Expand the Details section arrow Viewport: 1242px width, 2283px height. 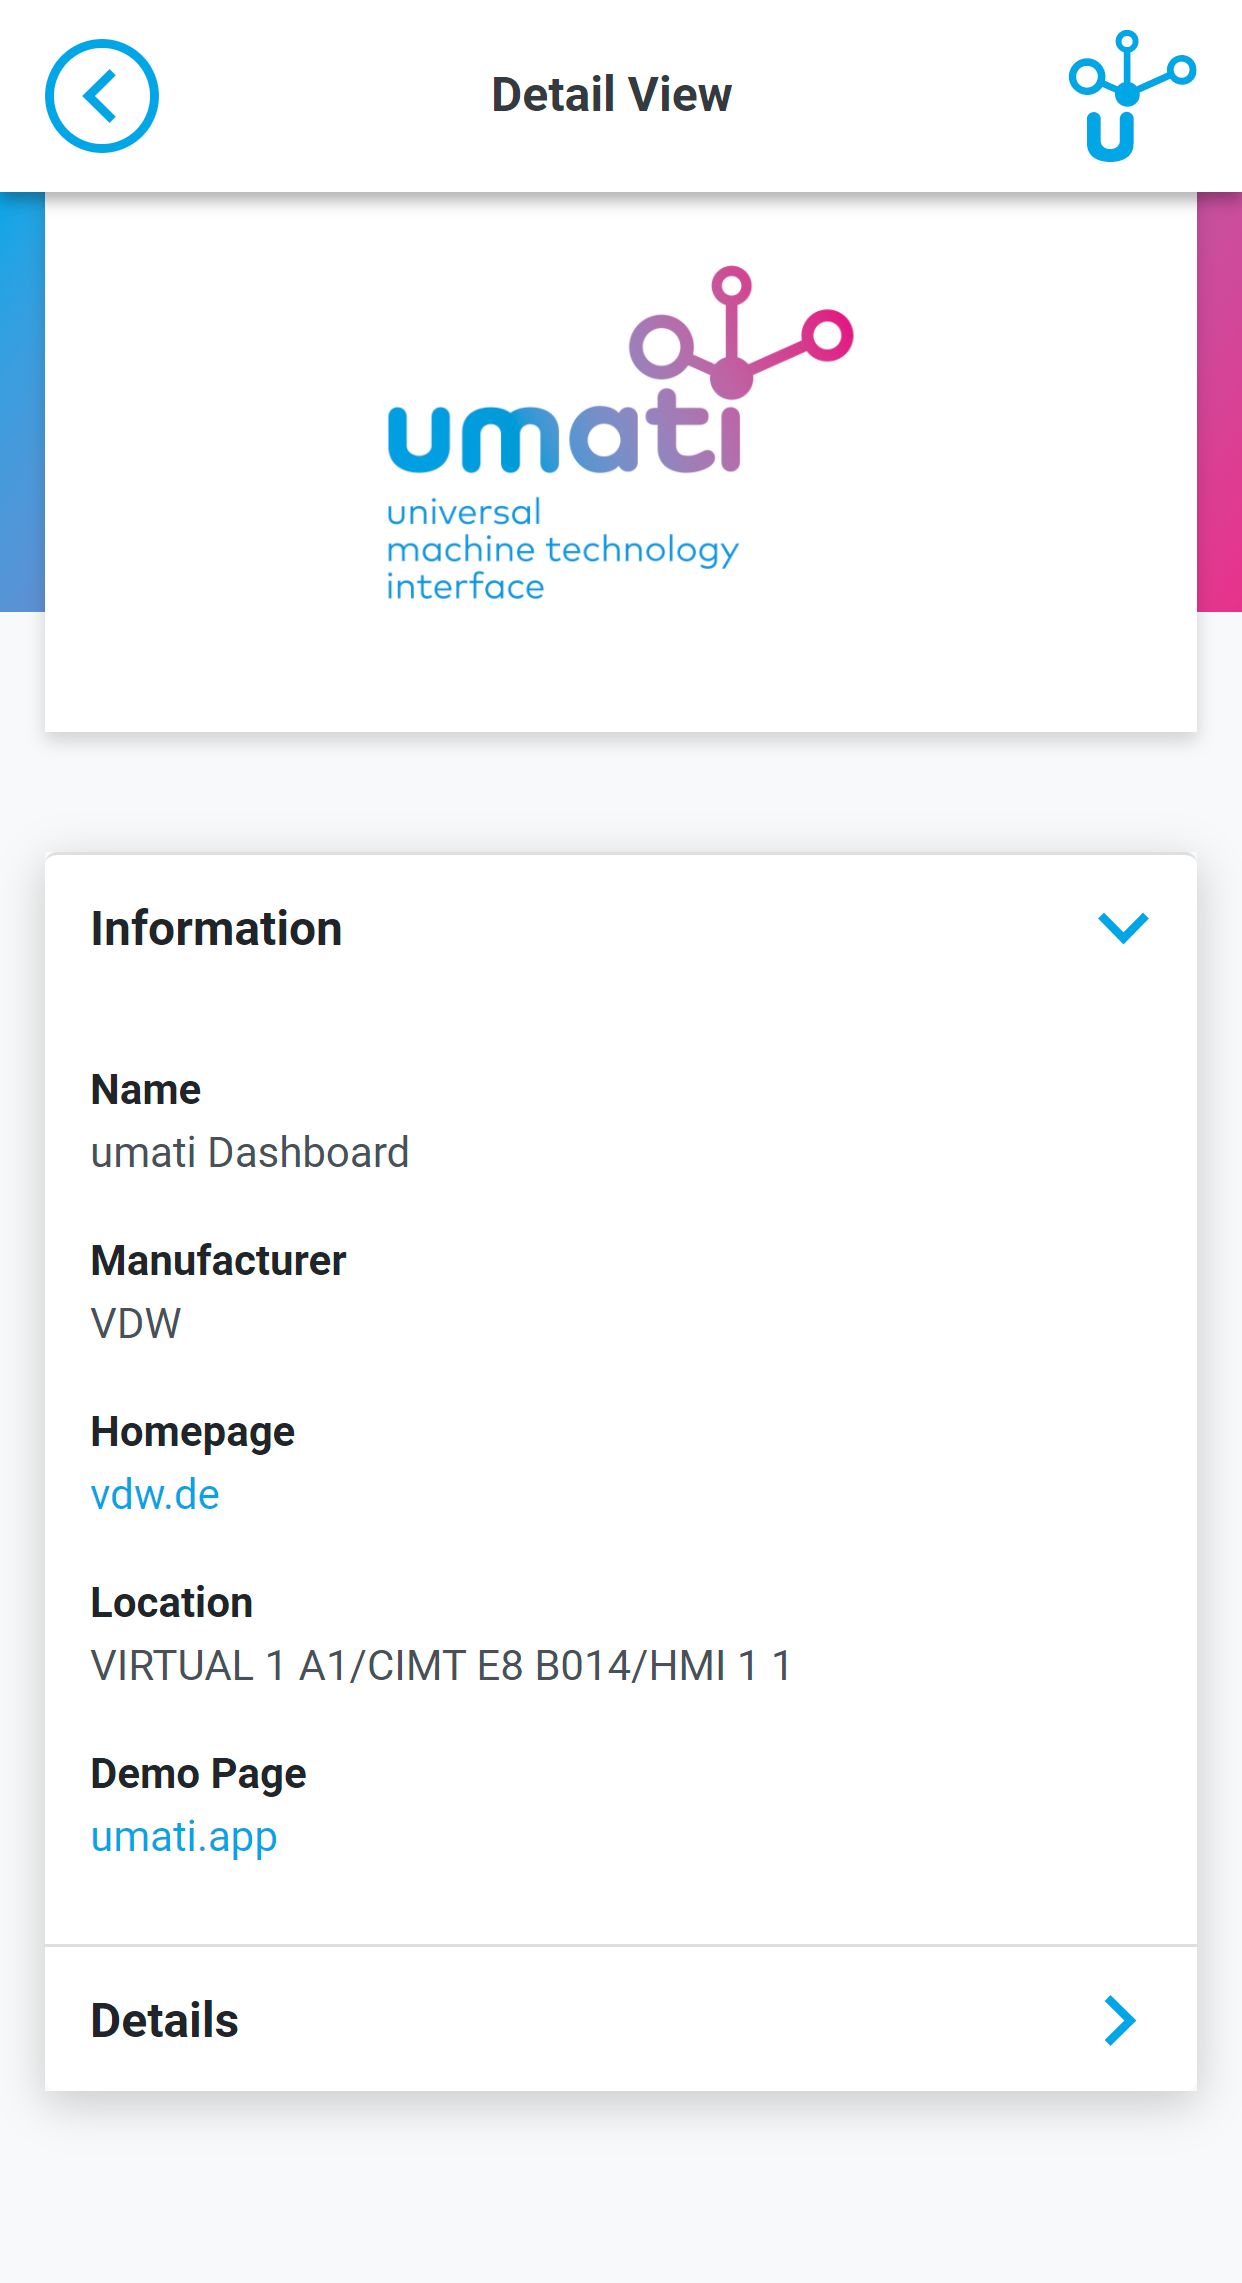tap(1120, 2020)
